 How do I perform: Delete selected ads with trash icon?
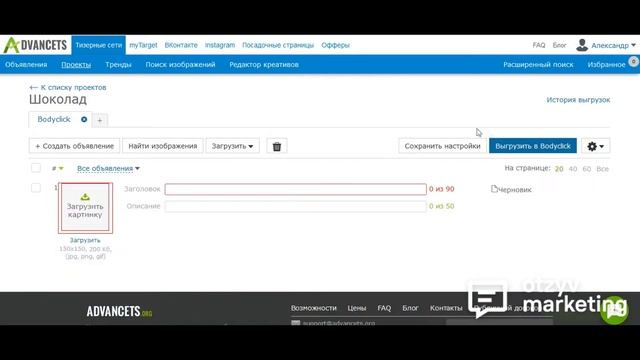point(277,146)
